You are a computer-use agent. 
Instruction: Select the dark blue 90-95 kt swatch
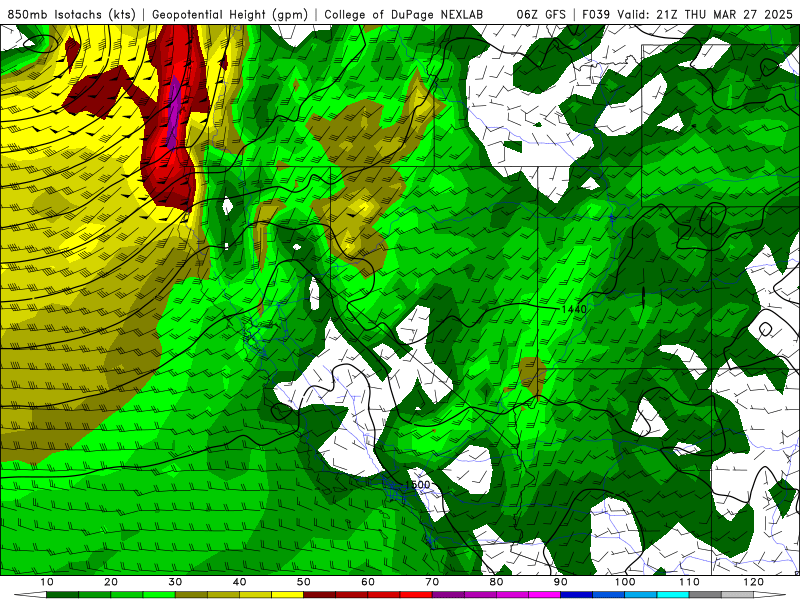[x=577, y=595]
